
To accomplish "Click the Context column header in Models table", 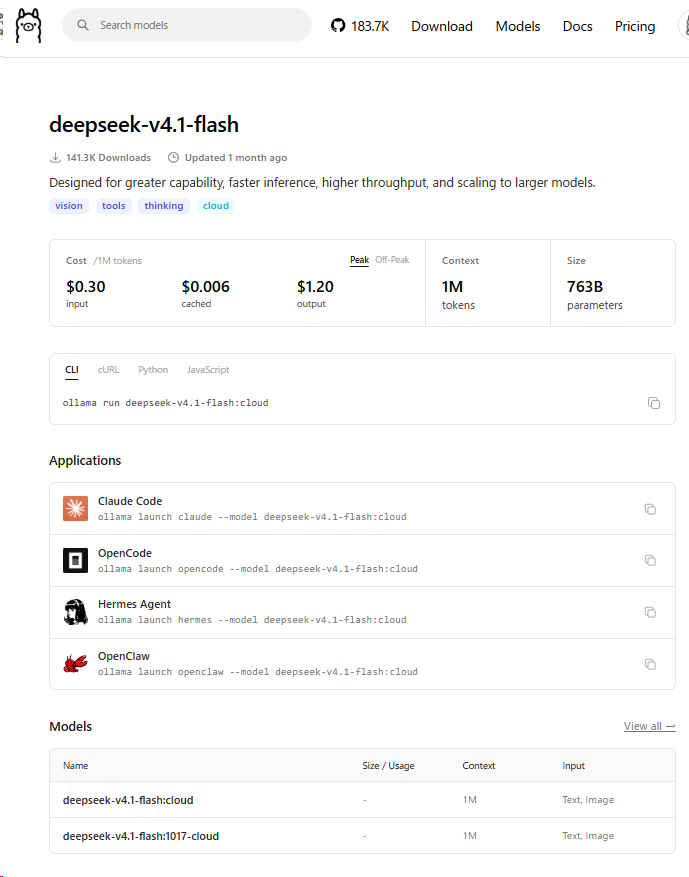I will [x=479, y=766].
